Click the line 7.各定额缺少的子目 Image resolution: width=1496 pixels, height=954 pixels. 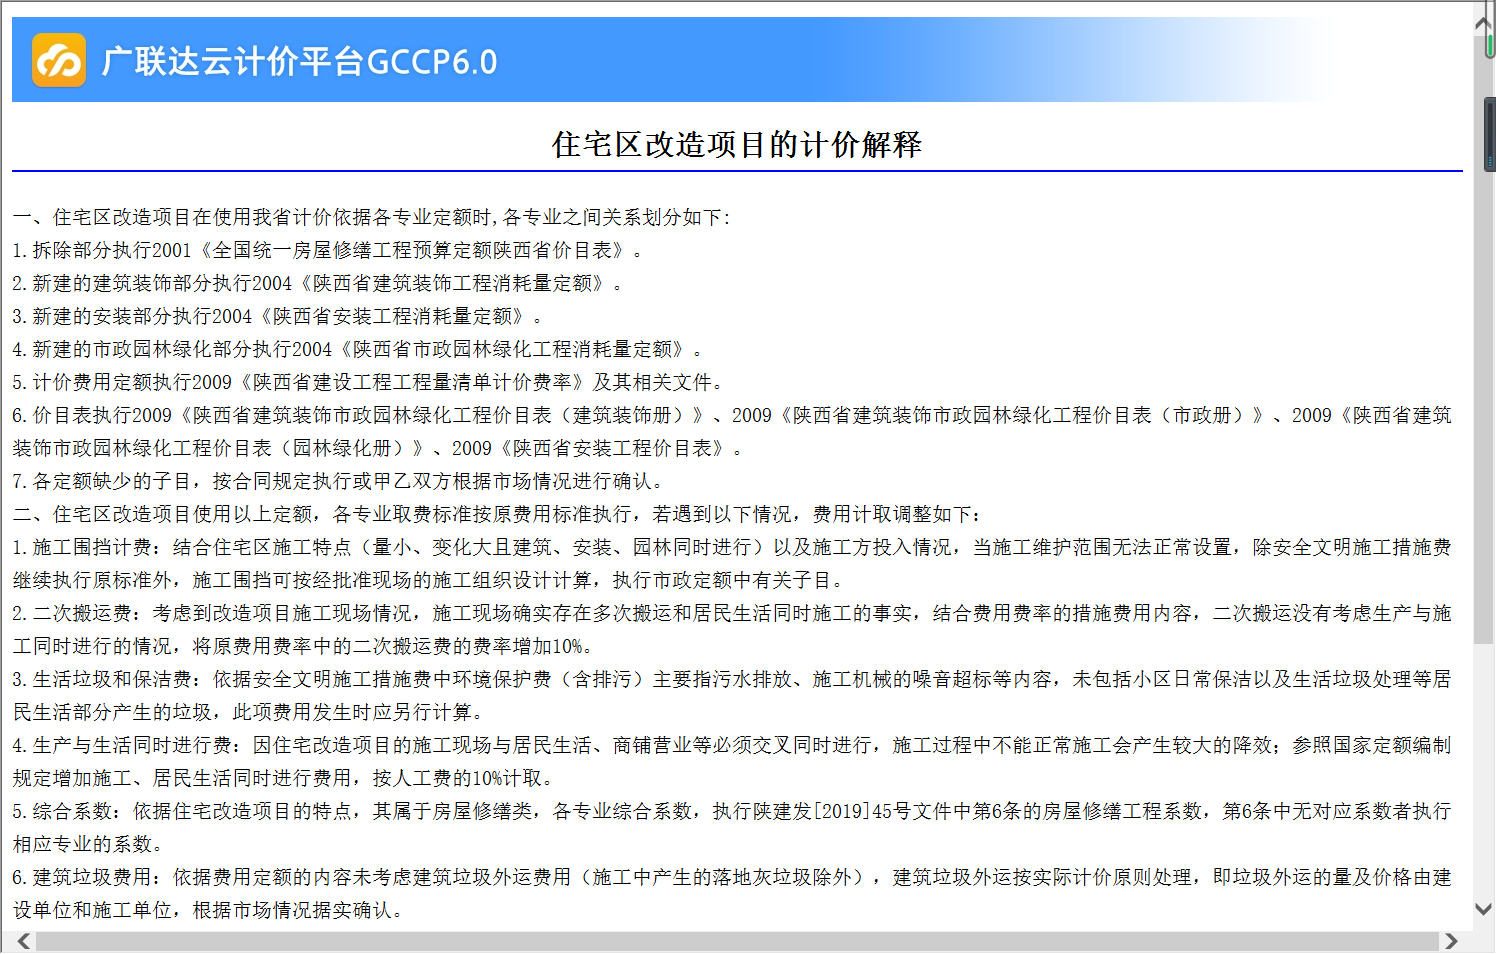(x=338, y=481)
